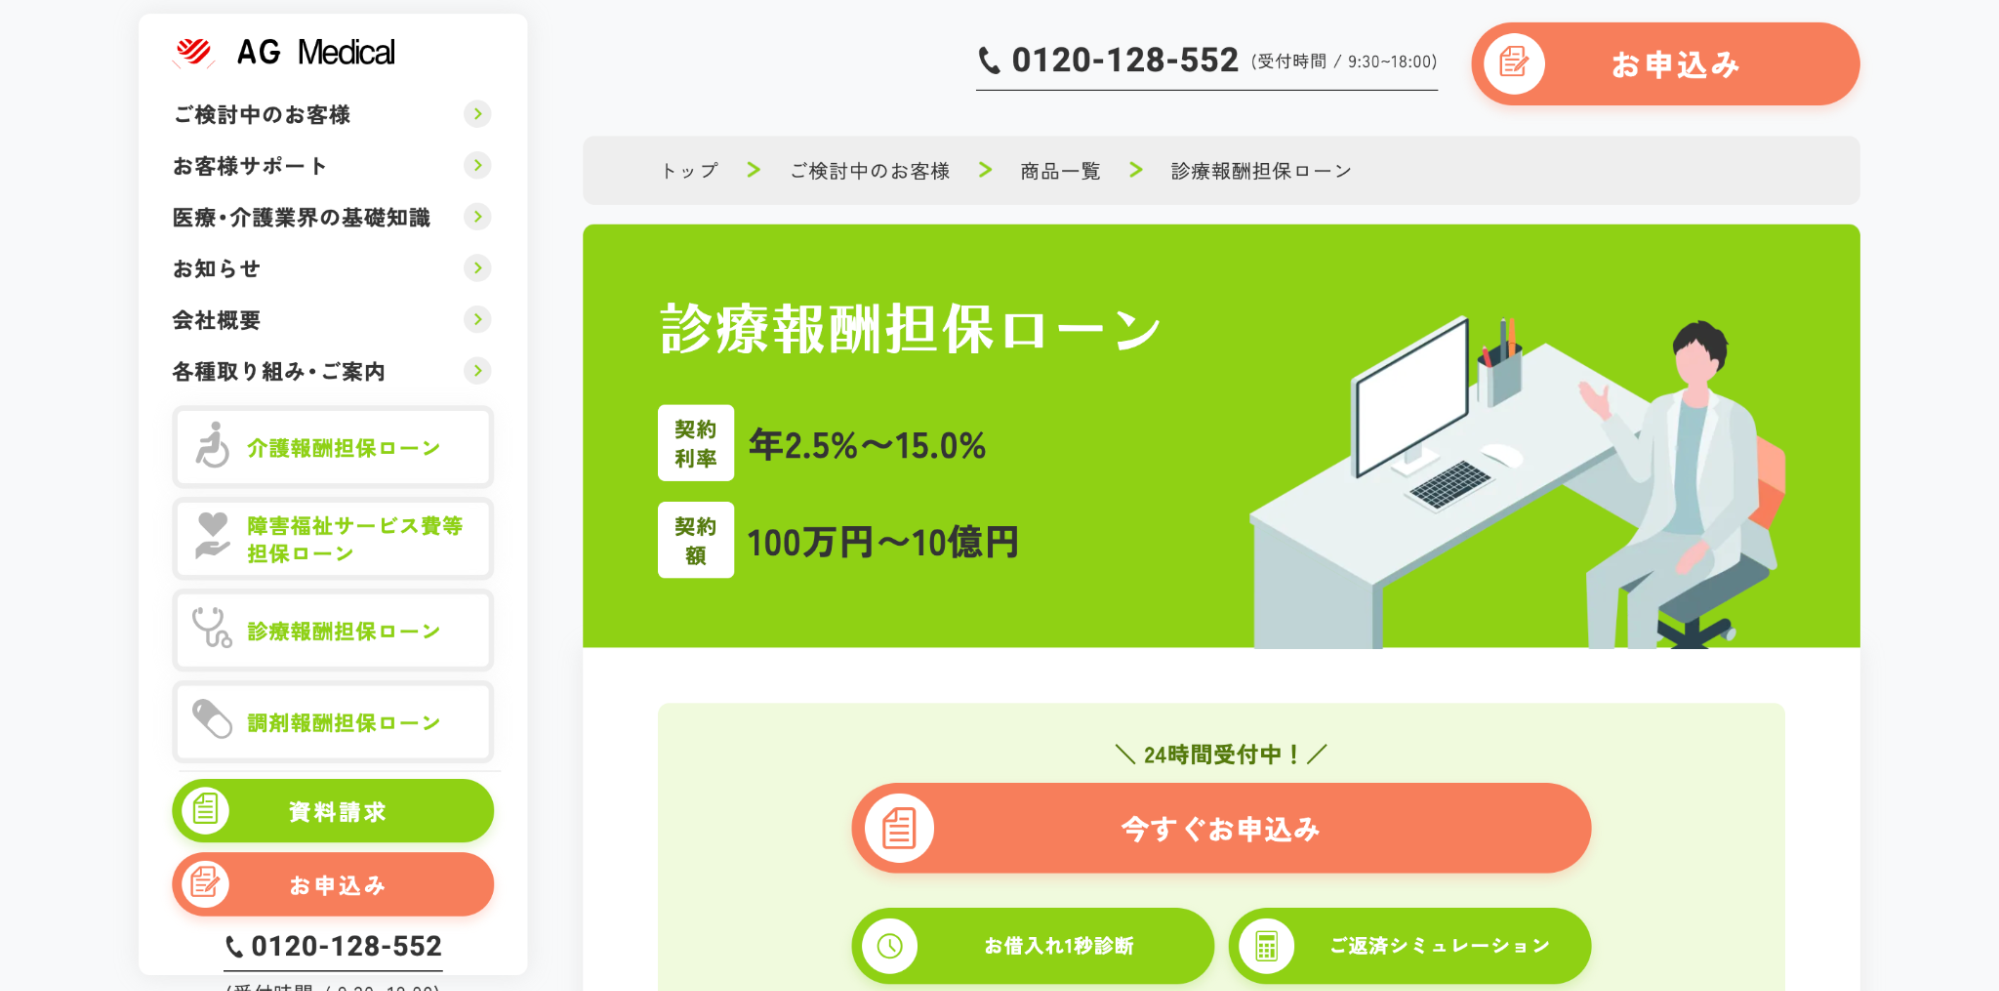This screenshot has width=1999, height=991.
Task: Go to トップ in the breadcrumb
Action: [x=690, y=171]
